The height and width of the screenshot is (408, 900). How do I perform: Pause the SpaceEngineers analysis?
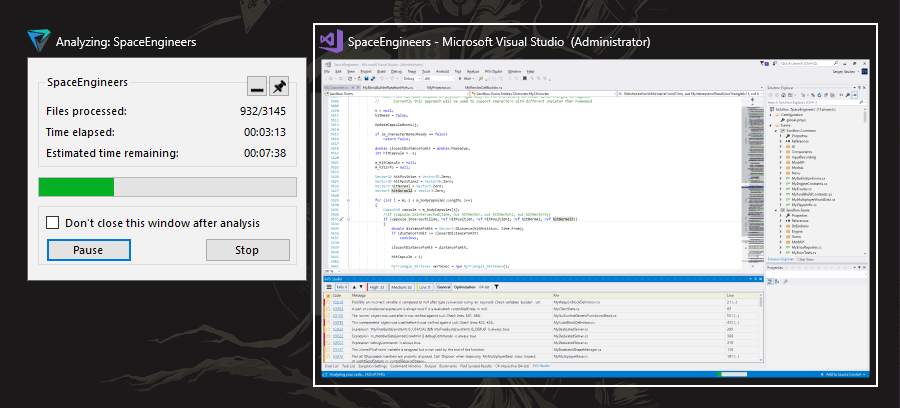[88, 250]
